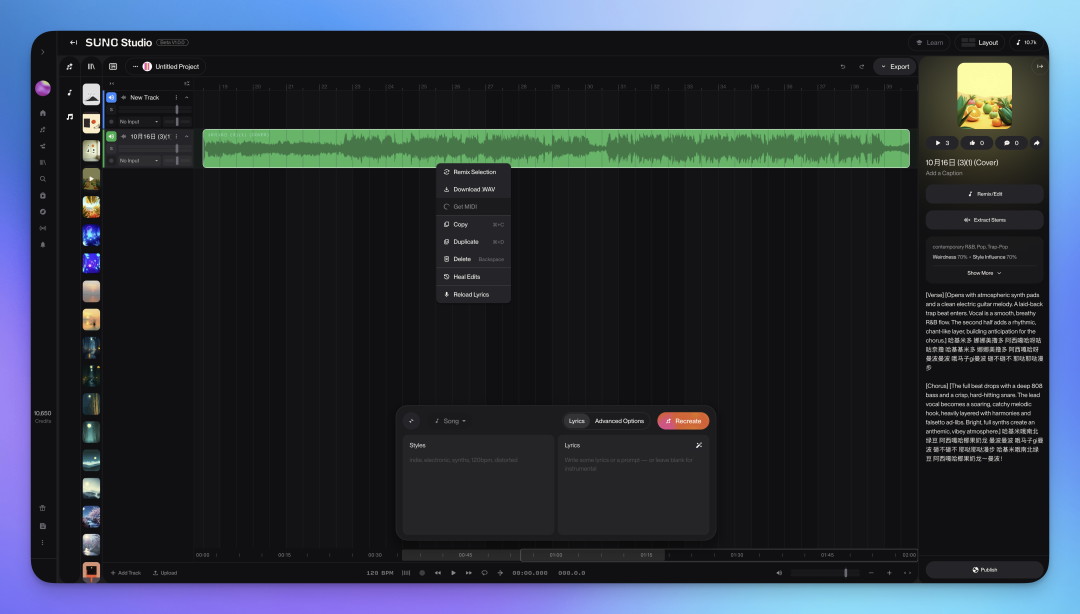Toggle solo S on New Track
The image size is (1080, 614).
pyautogui.click(x=112, y=110)
